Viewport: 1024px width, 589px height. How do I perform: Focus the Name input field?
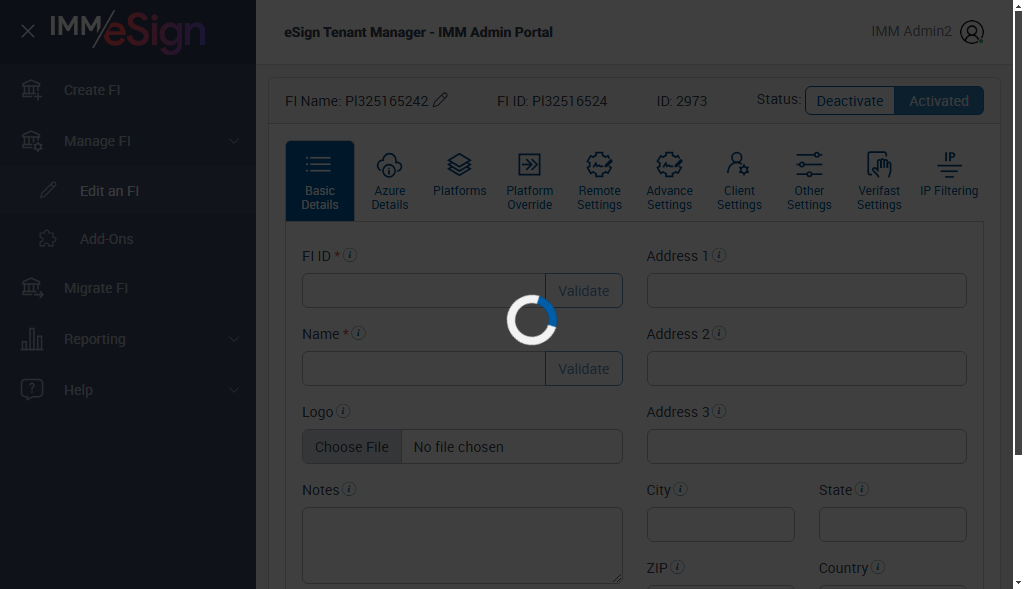coord(424,368)
